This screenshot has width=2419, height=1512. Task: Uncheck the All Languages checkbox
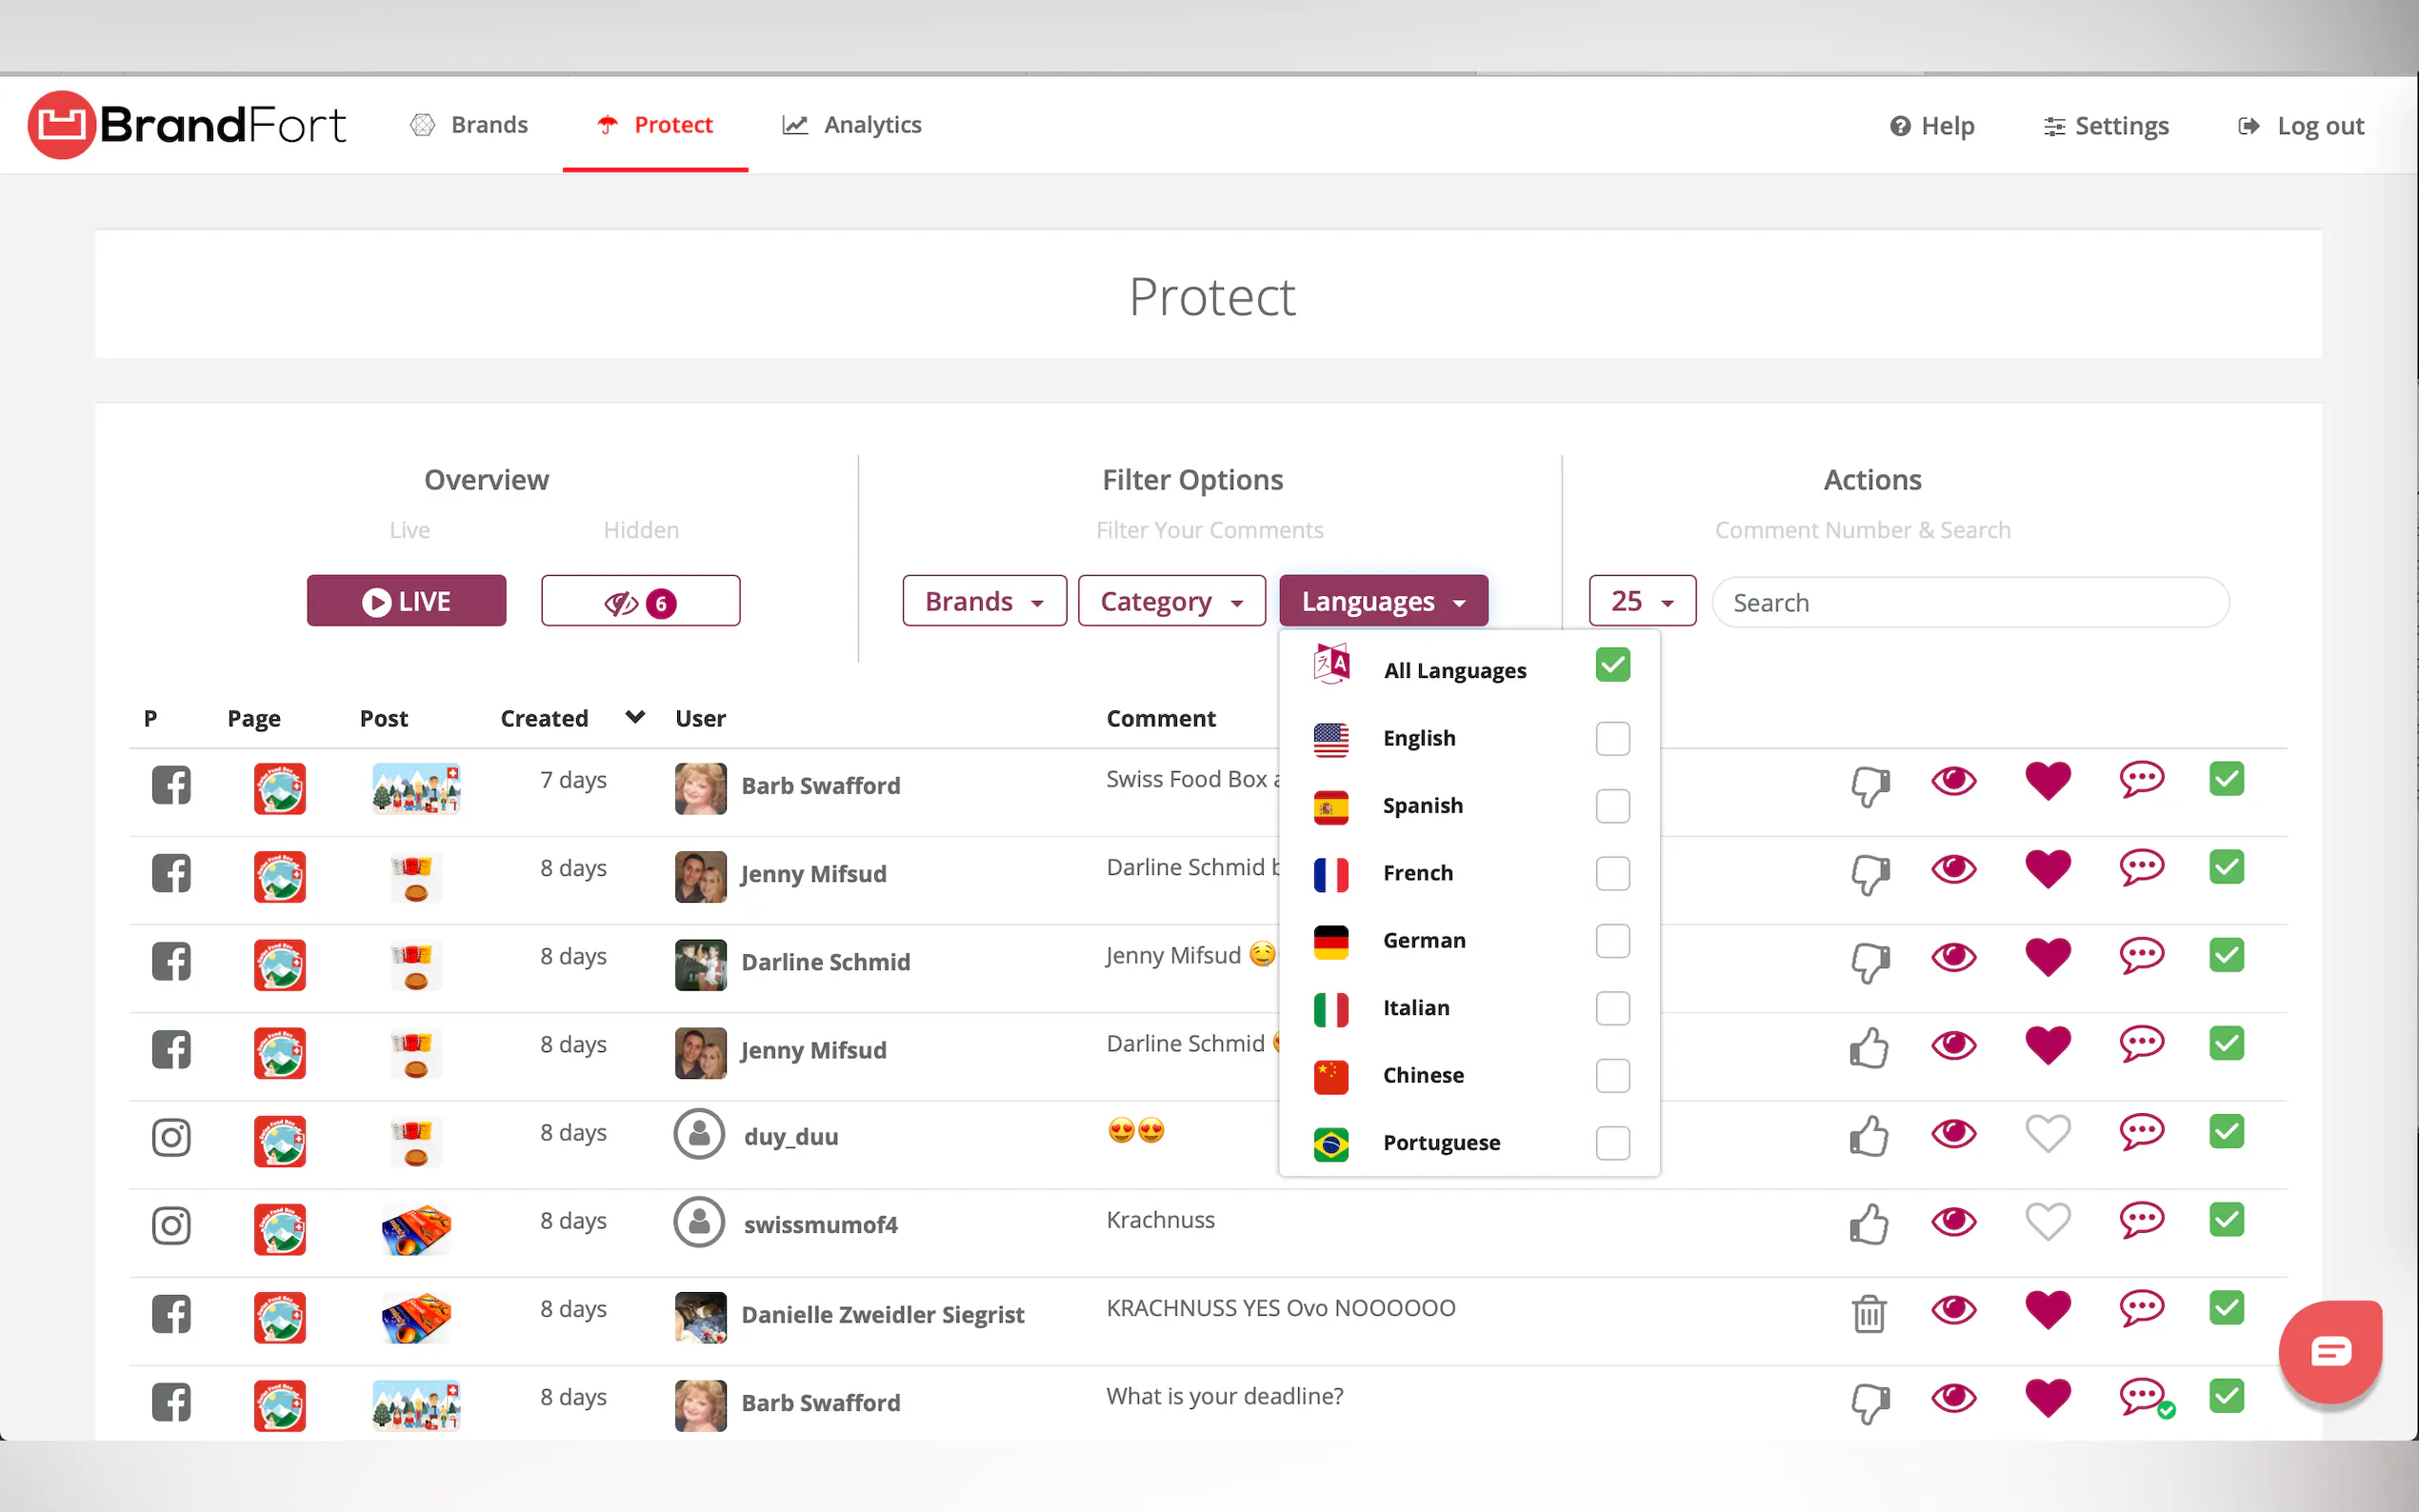(x=1611, y=665)
